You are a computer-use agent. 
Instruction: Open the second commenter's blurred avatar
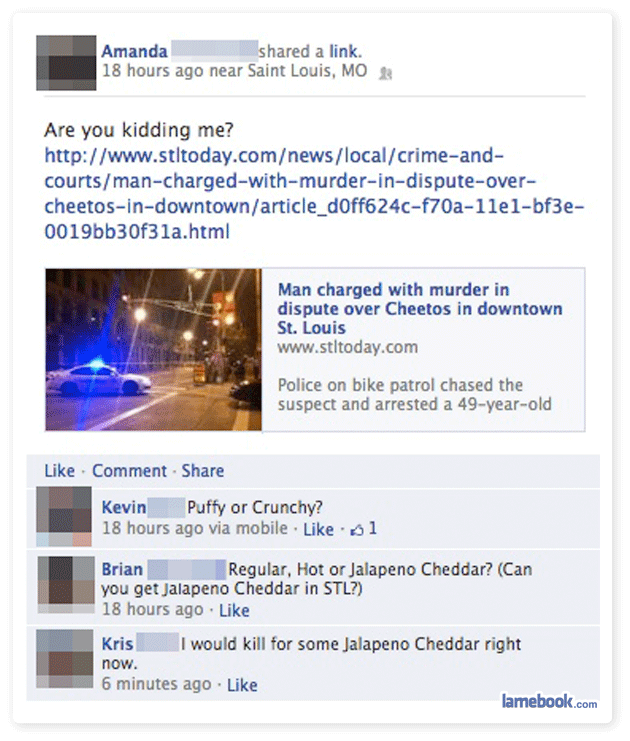point(66,585)
